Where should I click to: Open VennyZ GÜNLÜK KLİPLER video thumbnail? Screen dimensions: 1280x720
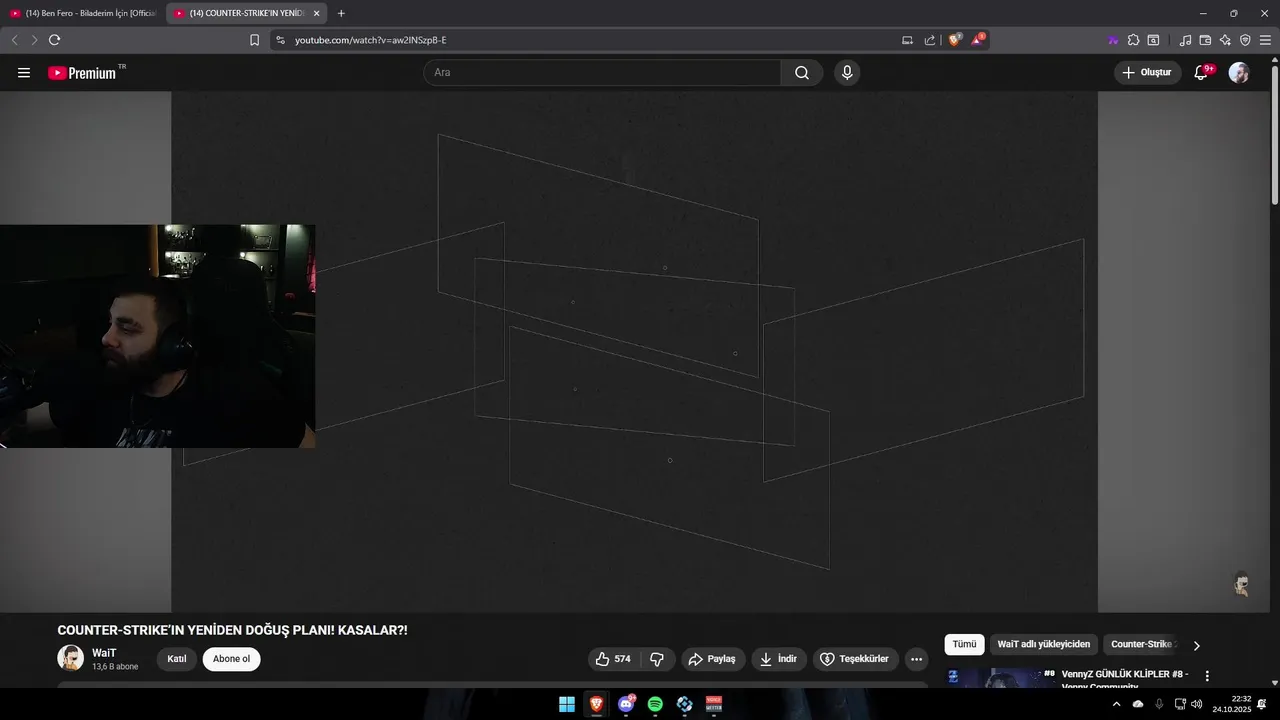coord(1000,678)
